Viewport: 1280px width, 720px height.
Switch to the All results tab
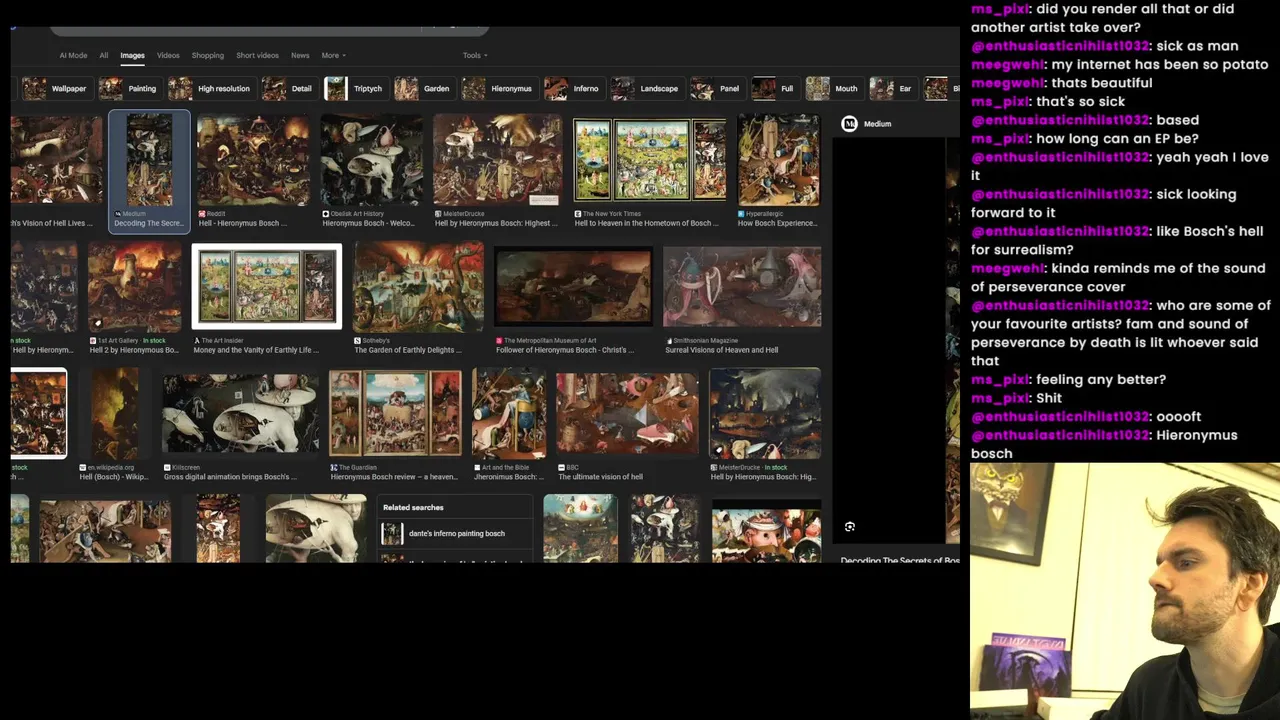[x=103, y=55]
